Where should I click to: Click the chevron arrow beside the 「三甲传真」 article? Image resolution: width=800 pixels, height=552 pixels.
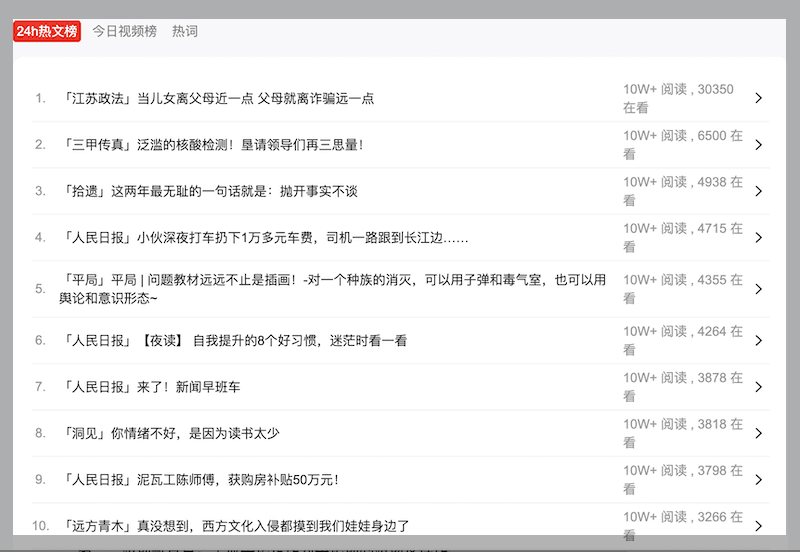[758, 145]
